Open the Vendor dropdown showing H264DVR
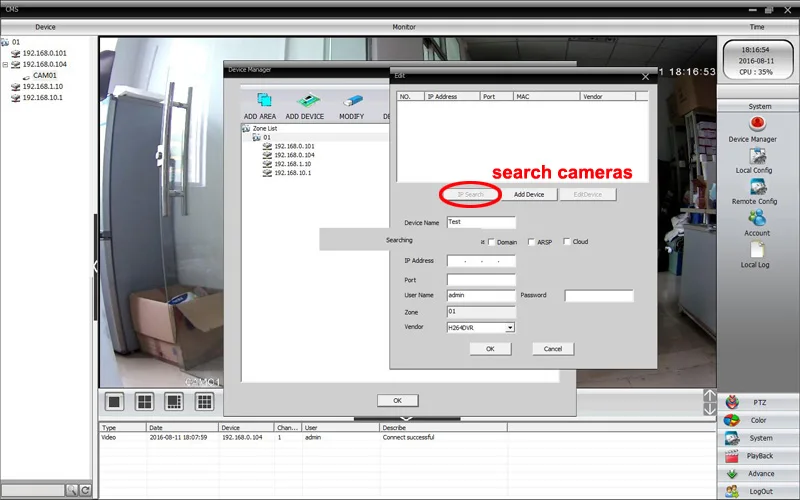 pyautogui.click(x=509, y=327)
